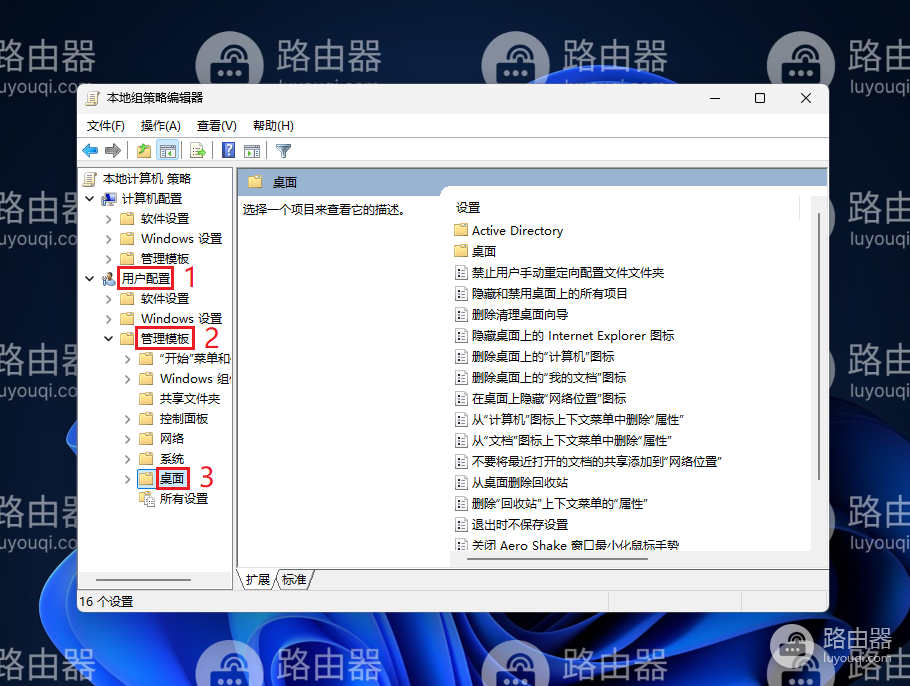Collapse 管理模板 under 用户配置
The image size is (910, 686).
click(x=109, y=339)
